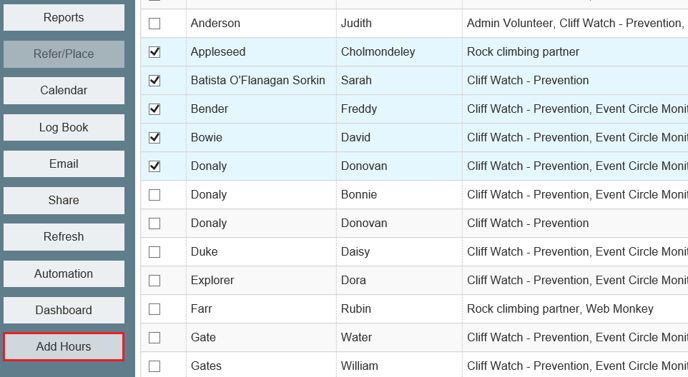Select the checkbox for Bonnie Donaly
This screenshot has width=688, height=377.
[x=154, y=194]
